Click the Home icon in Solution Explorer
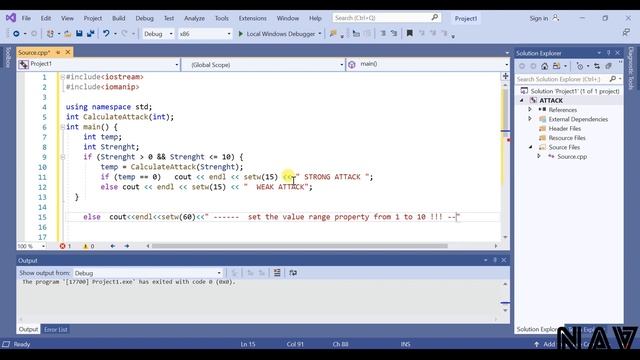 (x=544, y=66)
